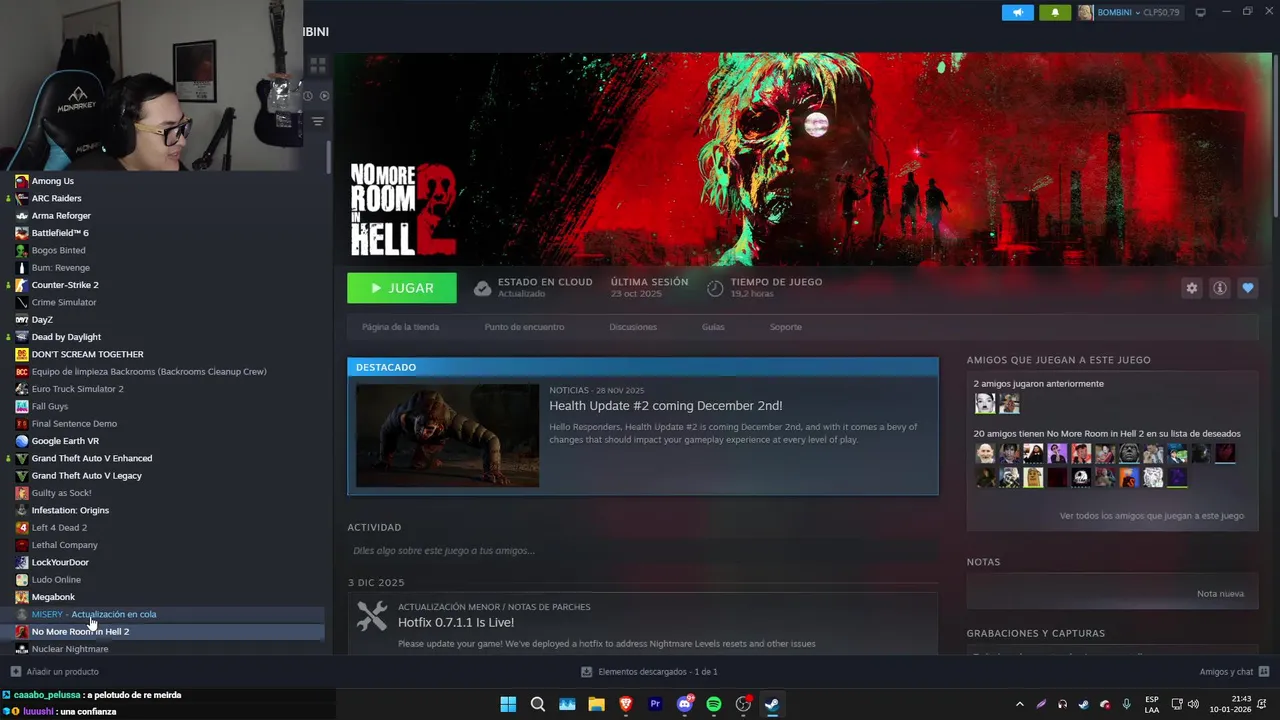This screenshot has height=720, width=1280.
Task: Click the Windows Start button
Action: pos(508,704)
